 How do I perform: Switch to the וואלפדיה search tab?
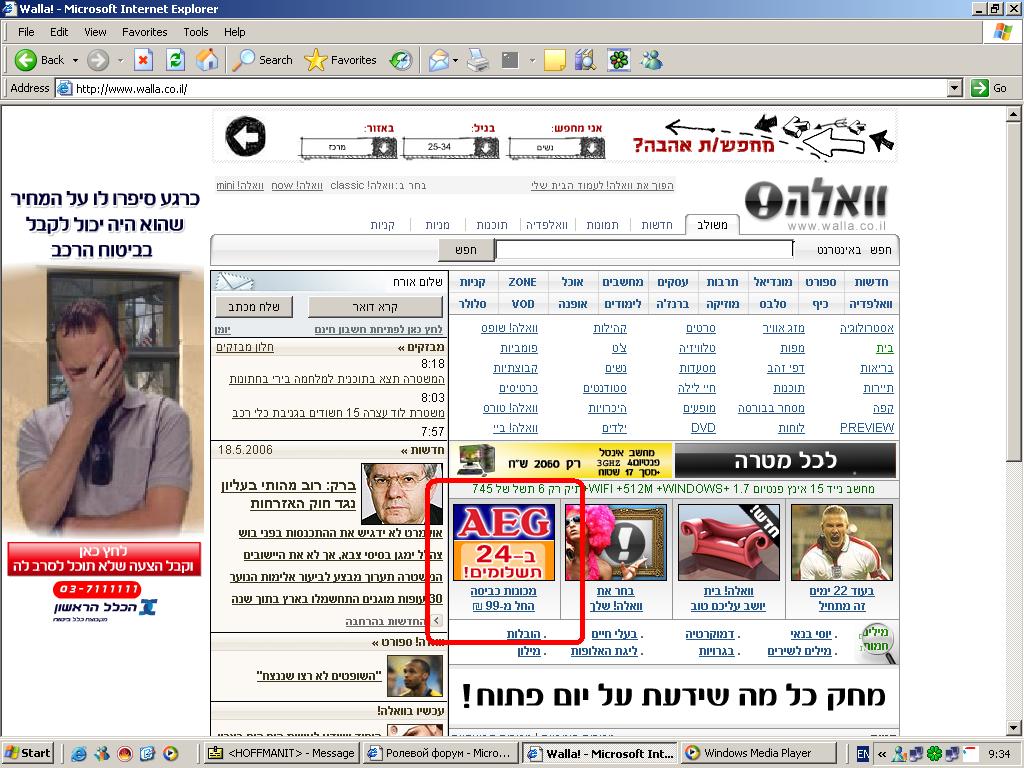547,225
